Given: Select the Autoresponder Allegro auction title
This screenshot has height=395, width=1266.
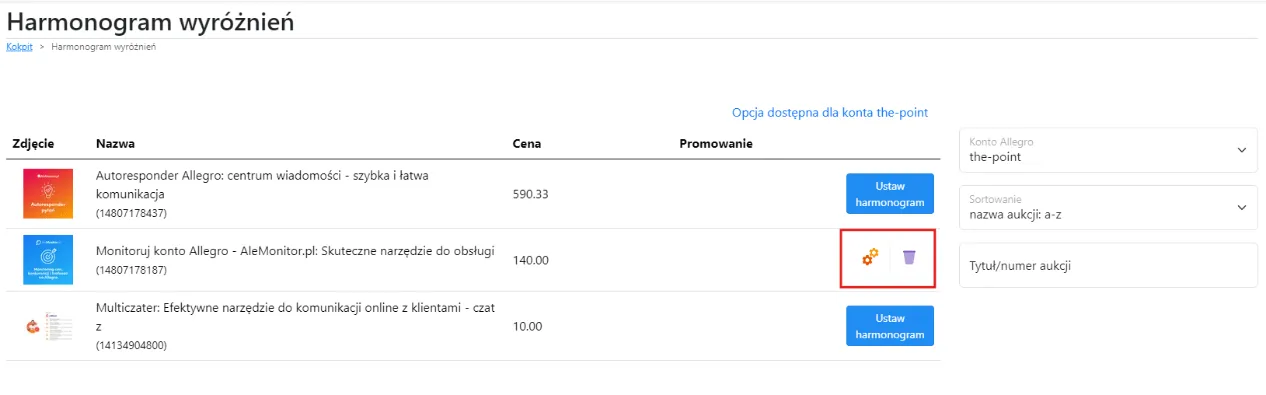Looking at the screenshot, I should coord(262,184).
